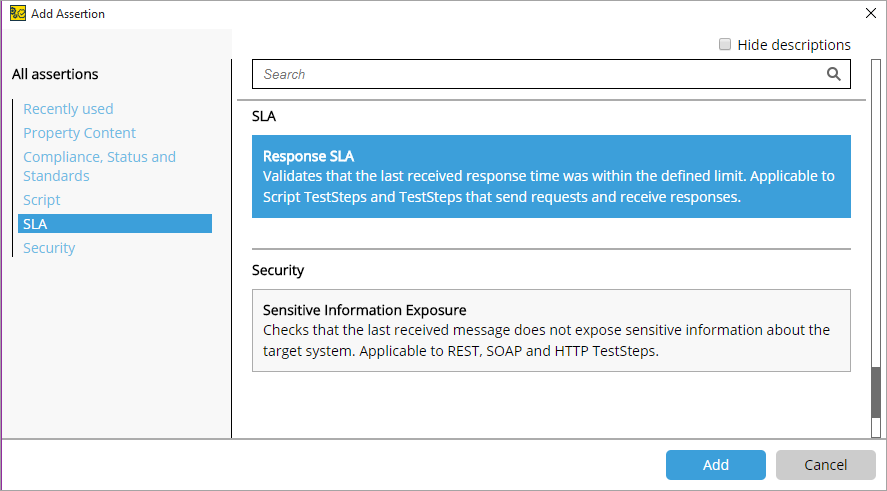The width and height of the screenshot is (887, 491).
Task: Close the Add Assertion dialog
Action: tap(871, 14)
